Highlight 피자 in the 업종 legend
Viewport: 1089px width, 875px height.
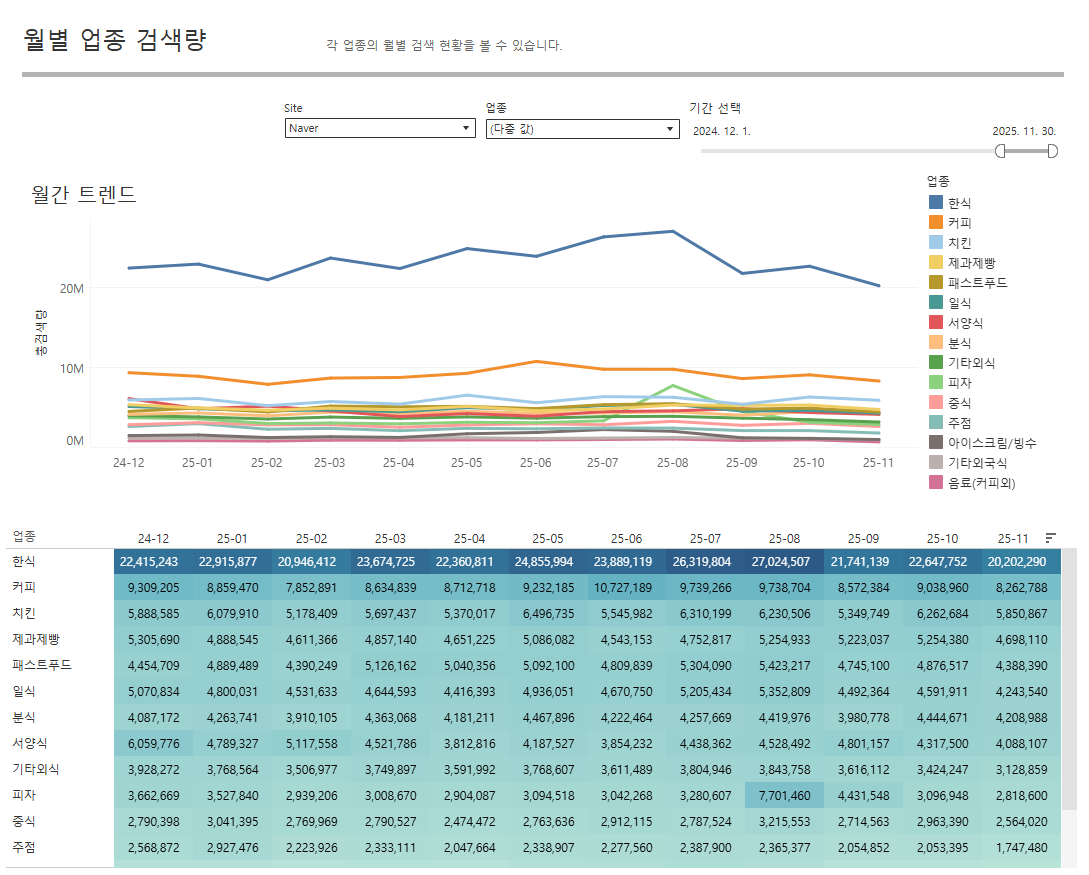(x=936, y=383)
